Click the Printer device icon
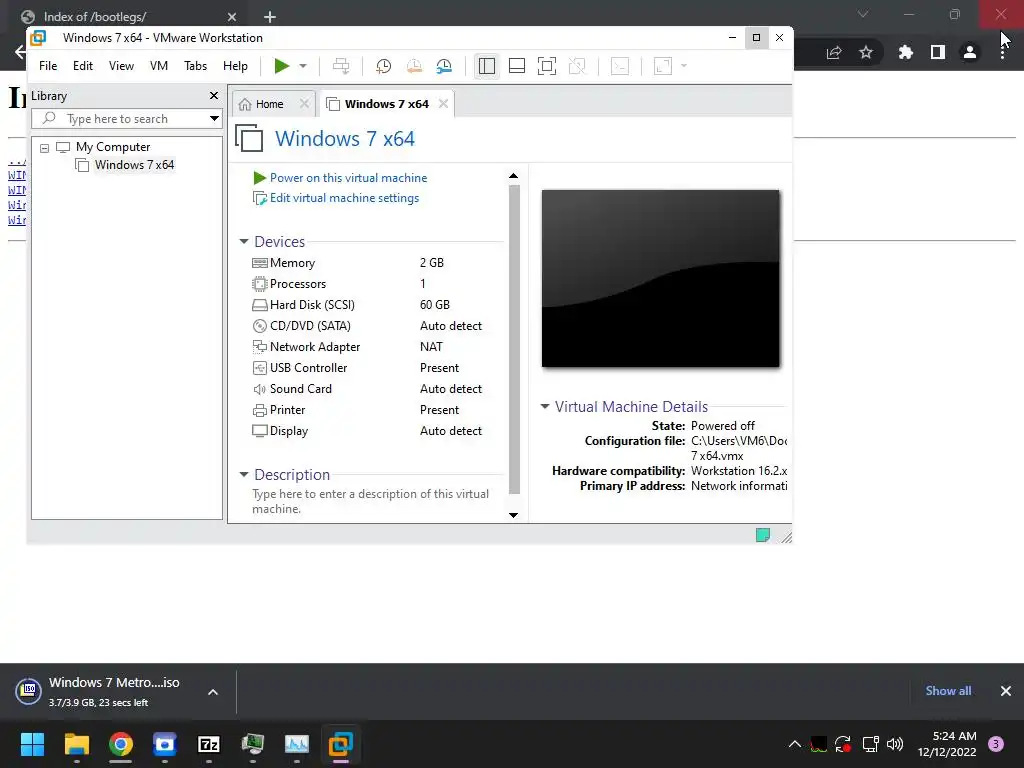Viewport: 1024px width, 768px height. (x=259, y=410)
